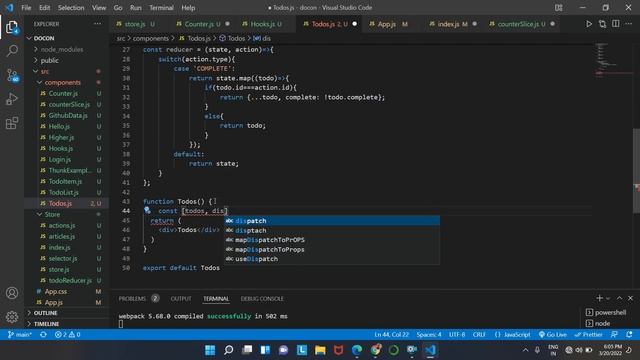Screen dimensions: 640x360
Task: Open File Explorer from the taskbar
Action: click(x=320, y=350)
